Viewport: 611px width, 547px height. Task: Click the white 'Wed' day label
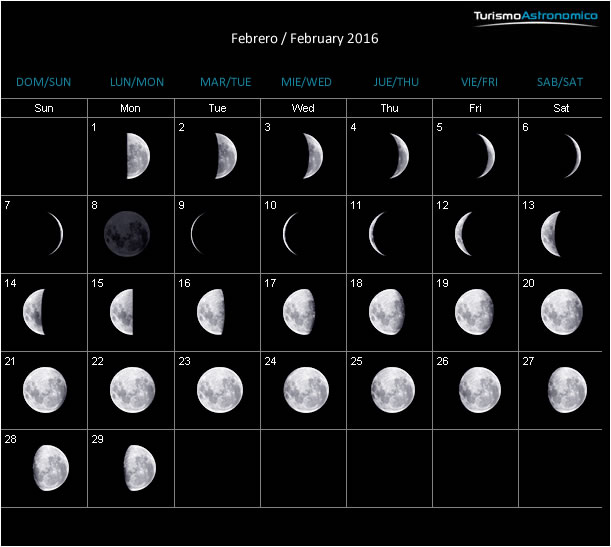point(303,108)
